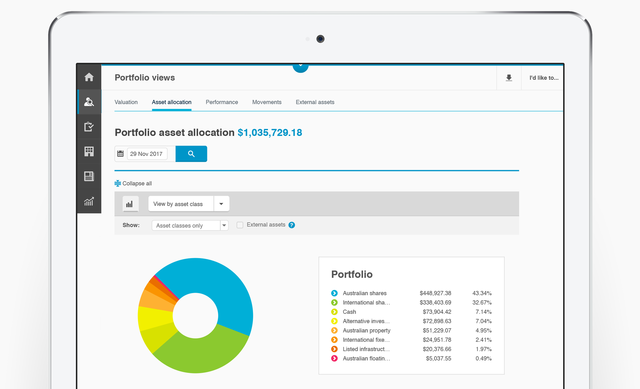The width and height of the screenshot is (640, 389).
Task: Toggle the bar chart view icon
Action: click(130, 204)
